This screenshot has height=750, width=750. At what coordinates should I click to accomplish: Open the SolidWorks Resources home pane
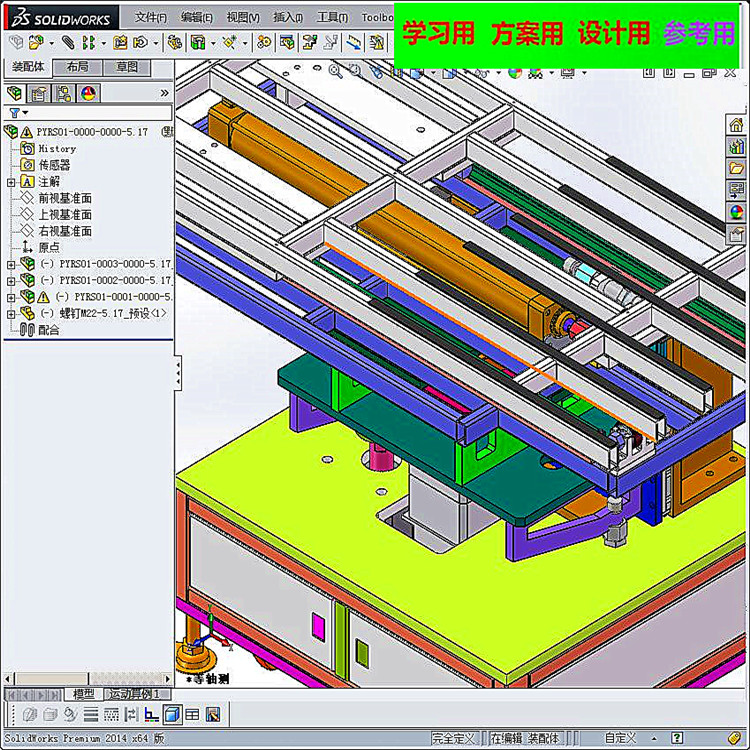coord(736,125)
